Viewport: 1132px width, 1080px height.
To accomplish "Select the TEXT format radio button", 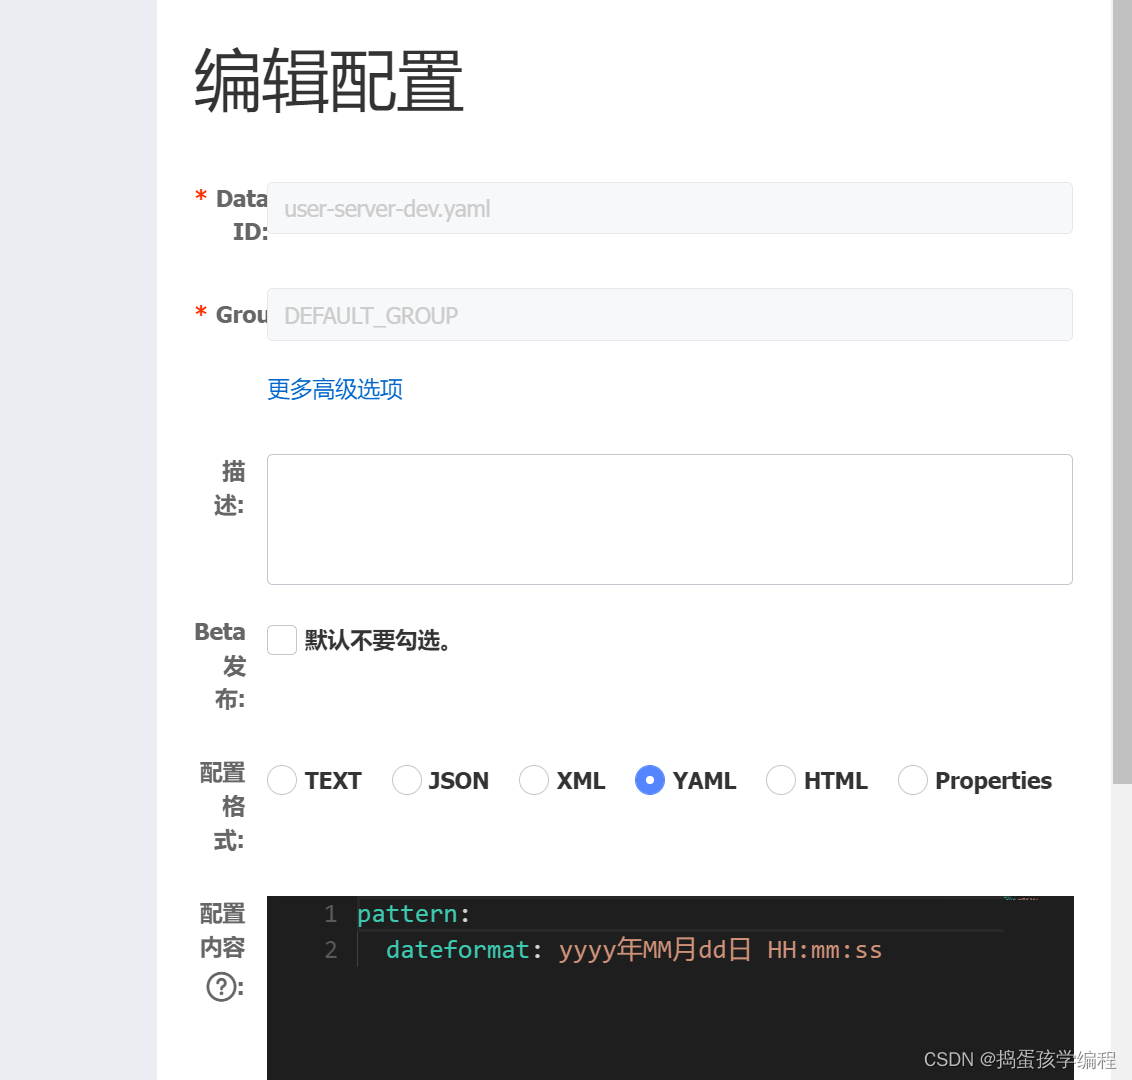I will click(282, 780).
